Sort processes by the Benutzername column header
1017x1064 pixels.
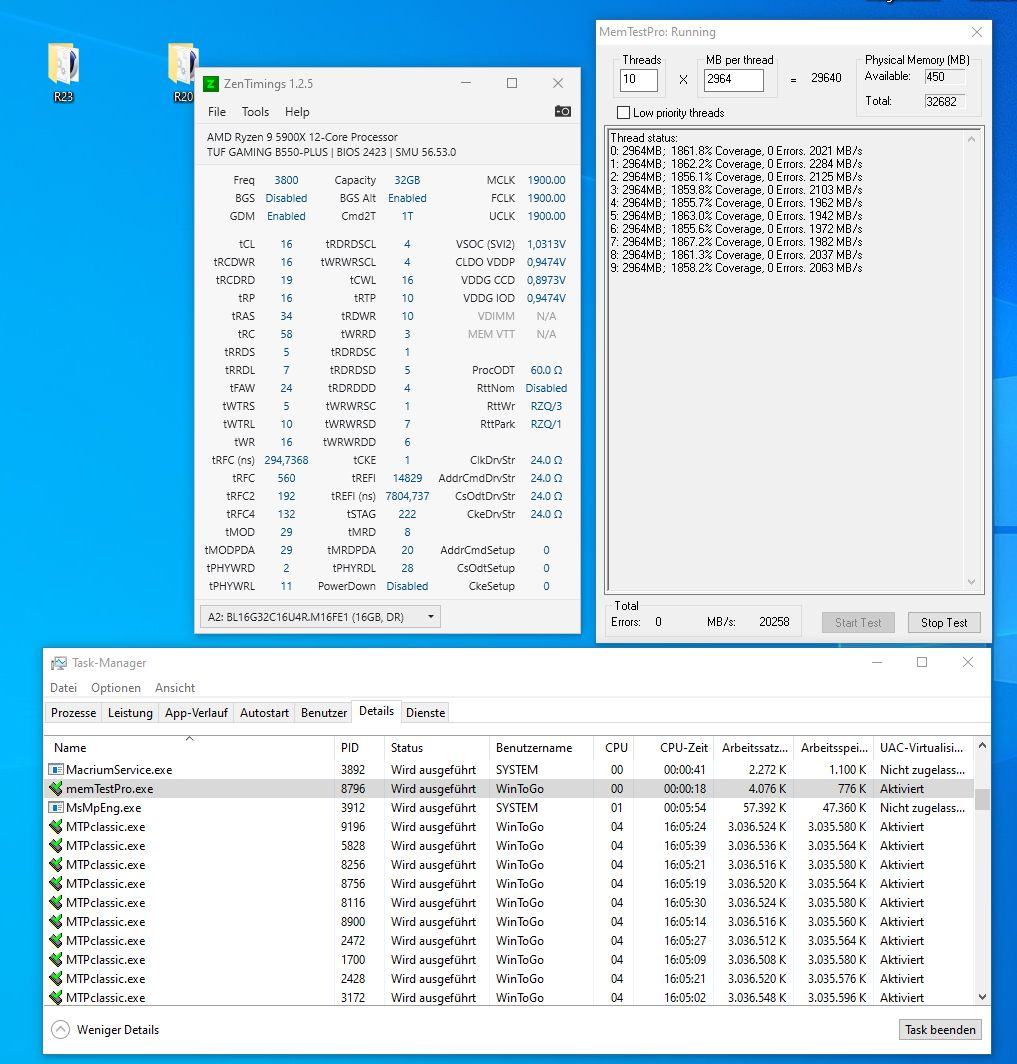(541, 747)
